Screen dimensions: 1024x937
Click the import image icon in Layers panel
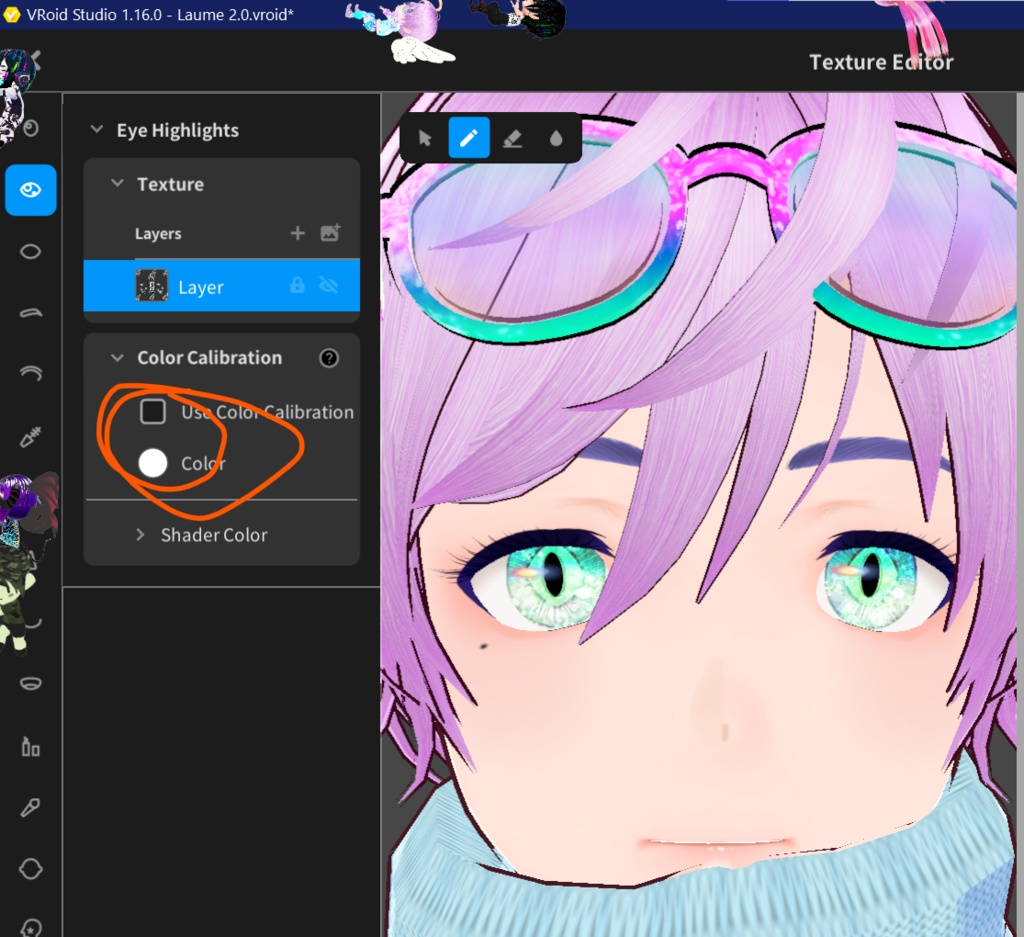click(x=328, y=233)
